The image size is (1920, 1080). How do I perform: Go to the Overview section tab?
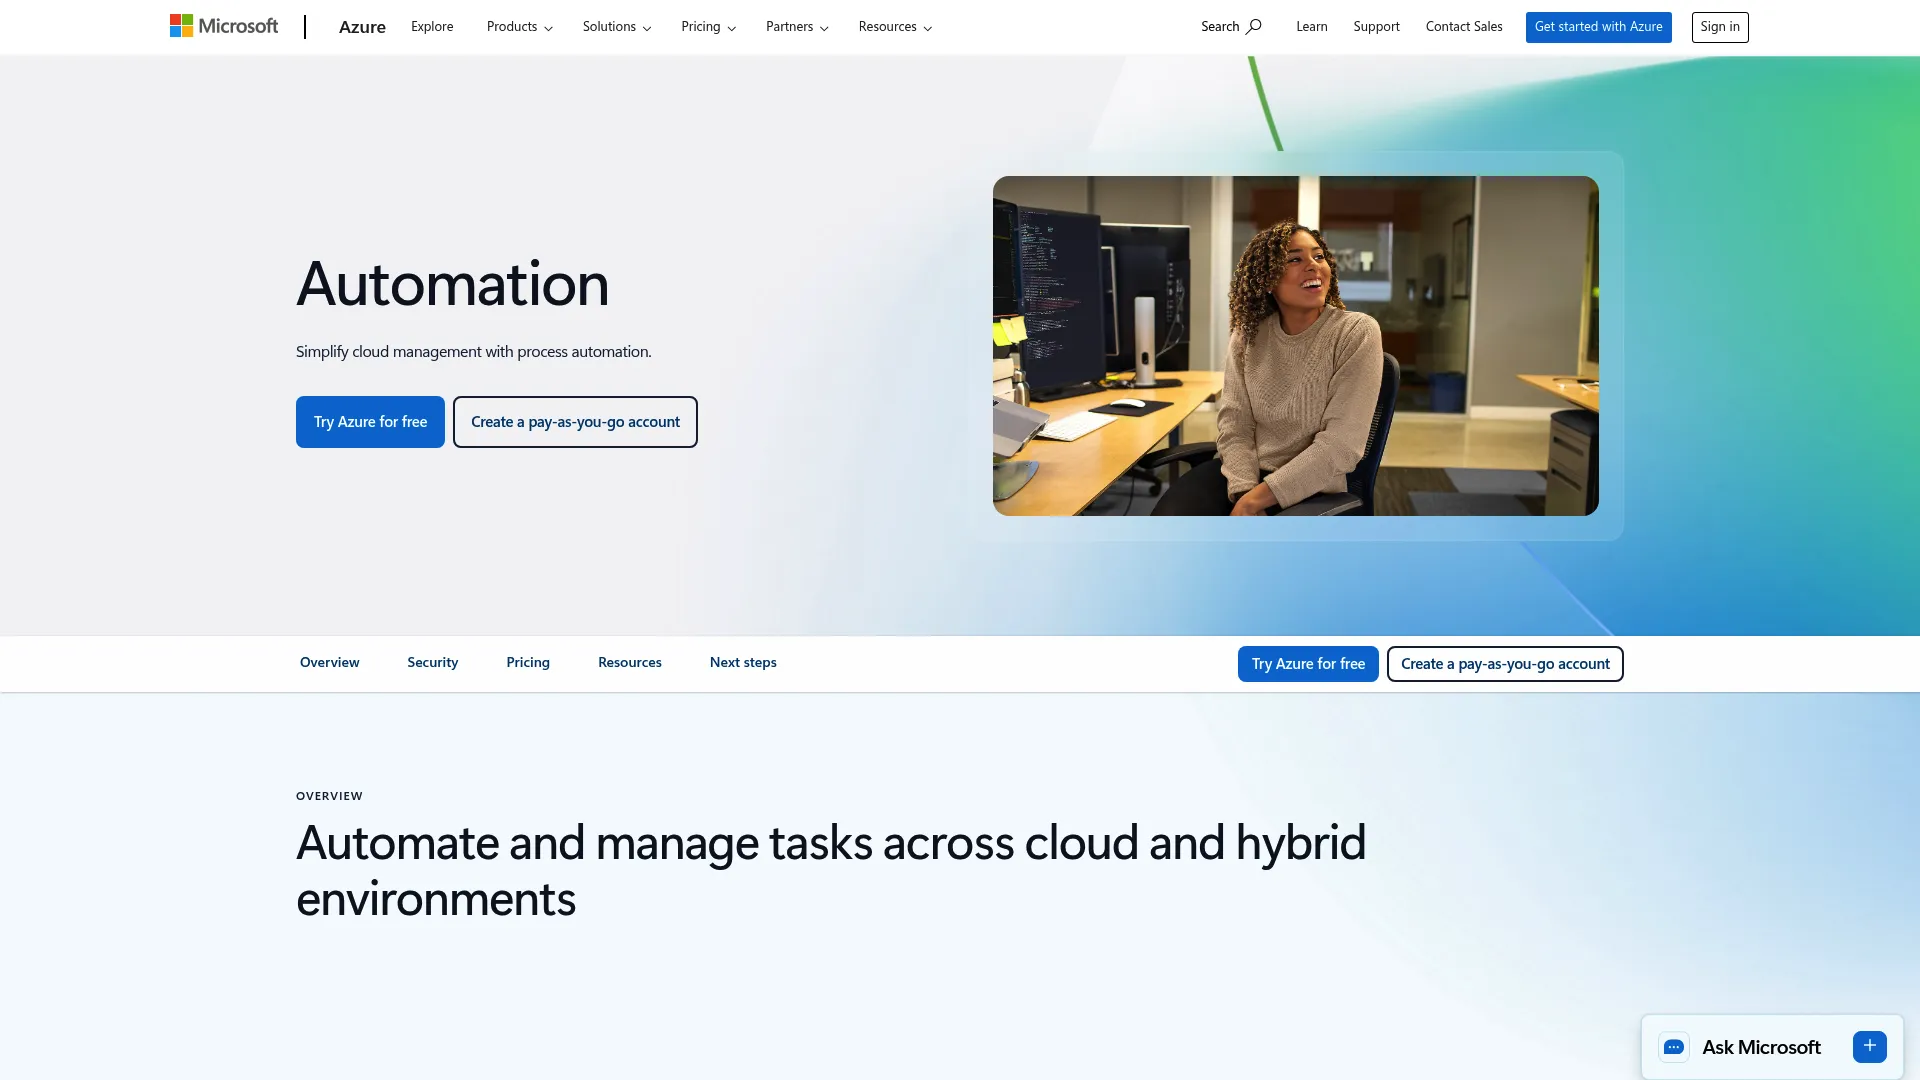[x=329, y=663]
